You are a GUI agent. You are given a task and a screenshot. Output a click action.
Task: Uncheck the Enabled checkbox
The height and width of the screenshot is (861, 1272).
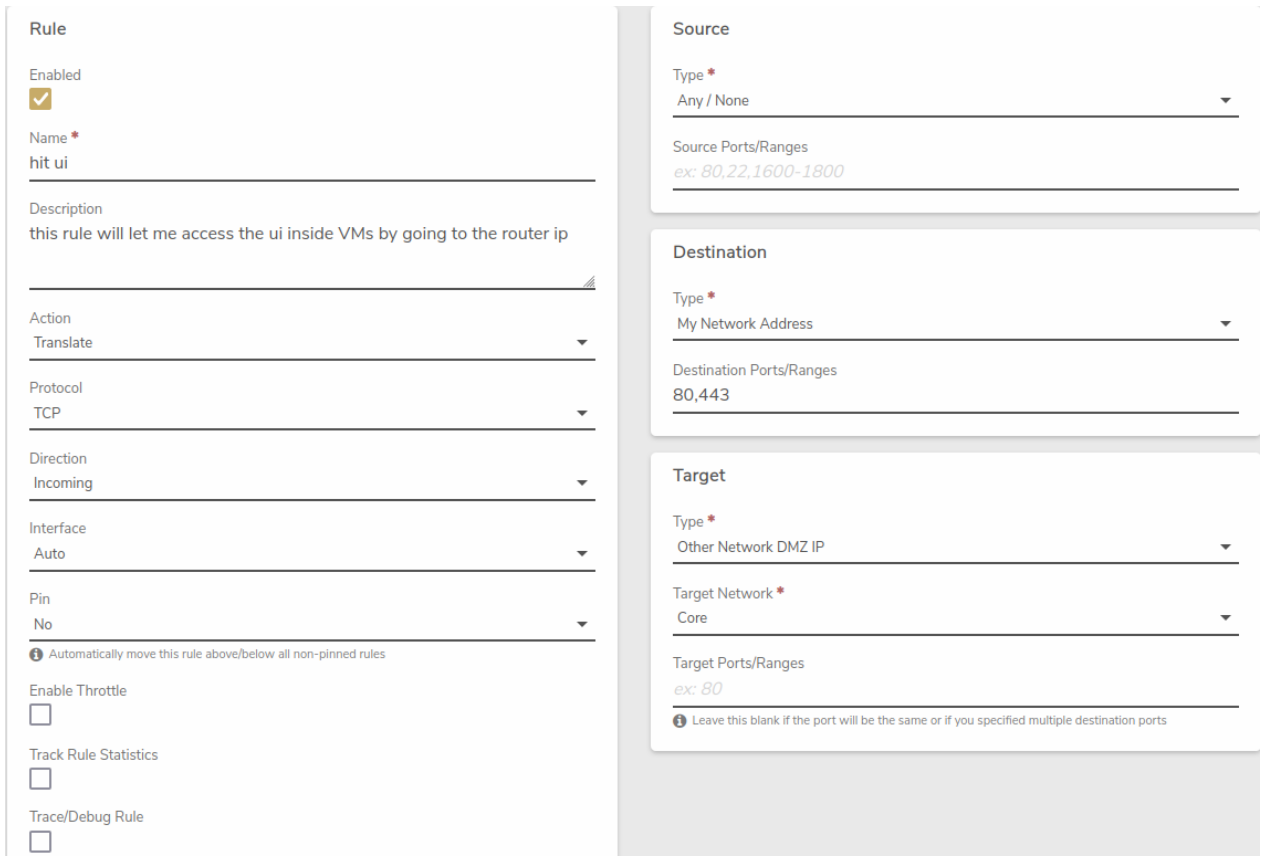(40, 98)
